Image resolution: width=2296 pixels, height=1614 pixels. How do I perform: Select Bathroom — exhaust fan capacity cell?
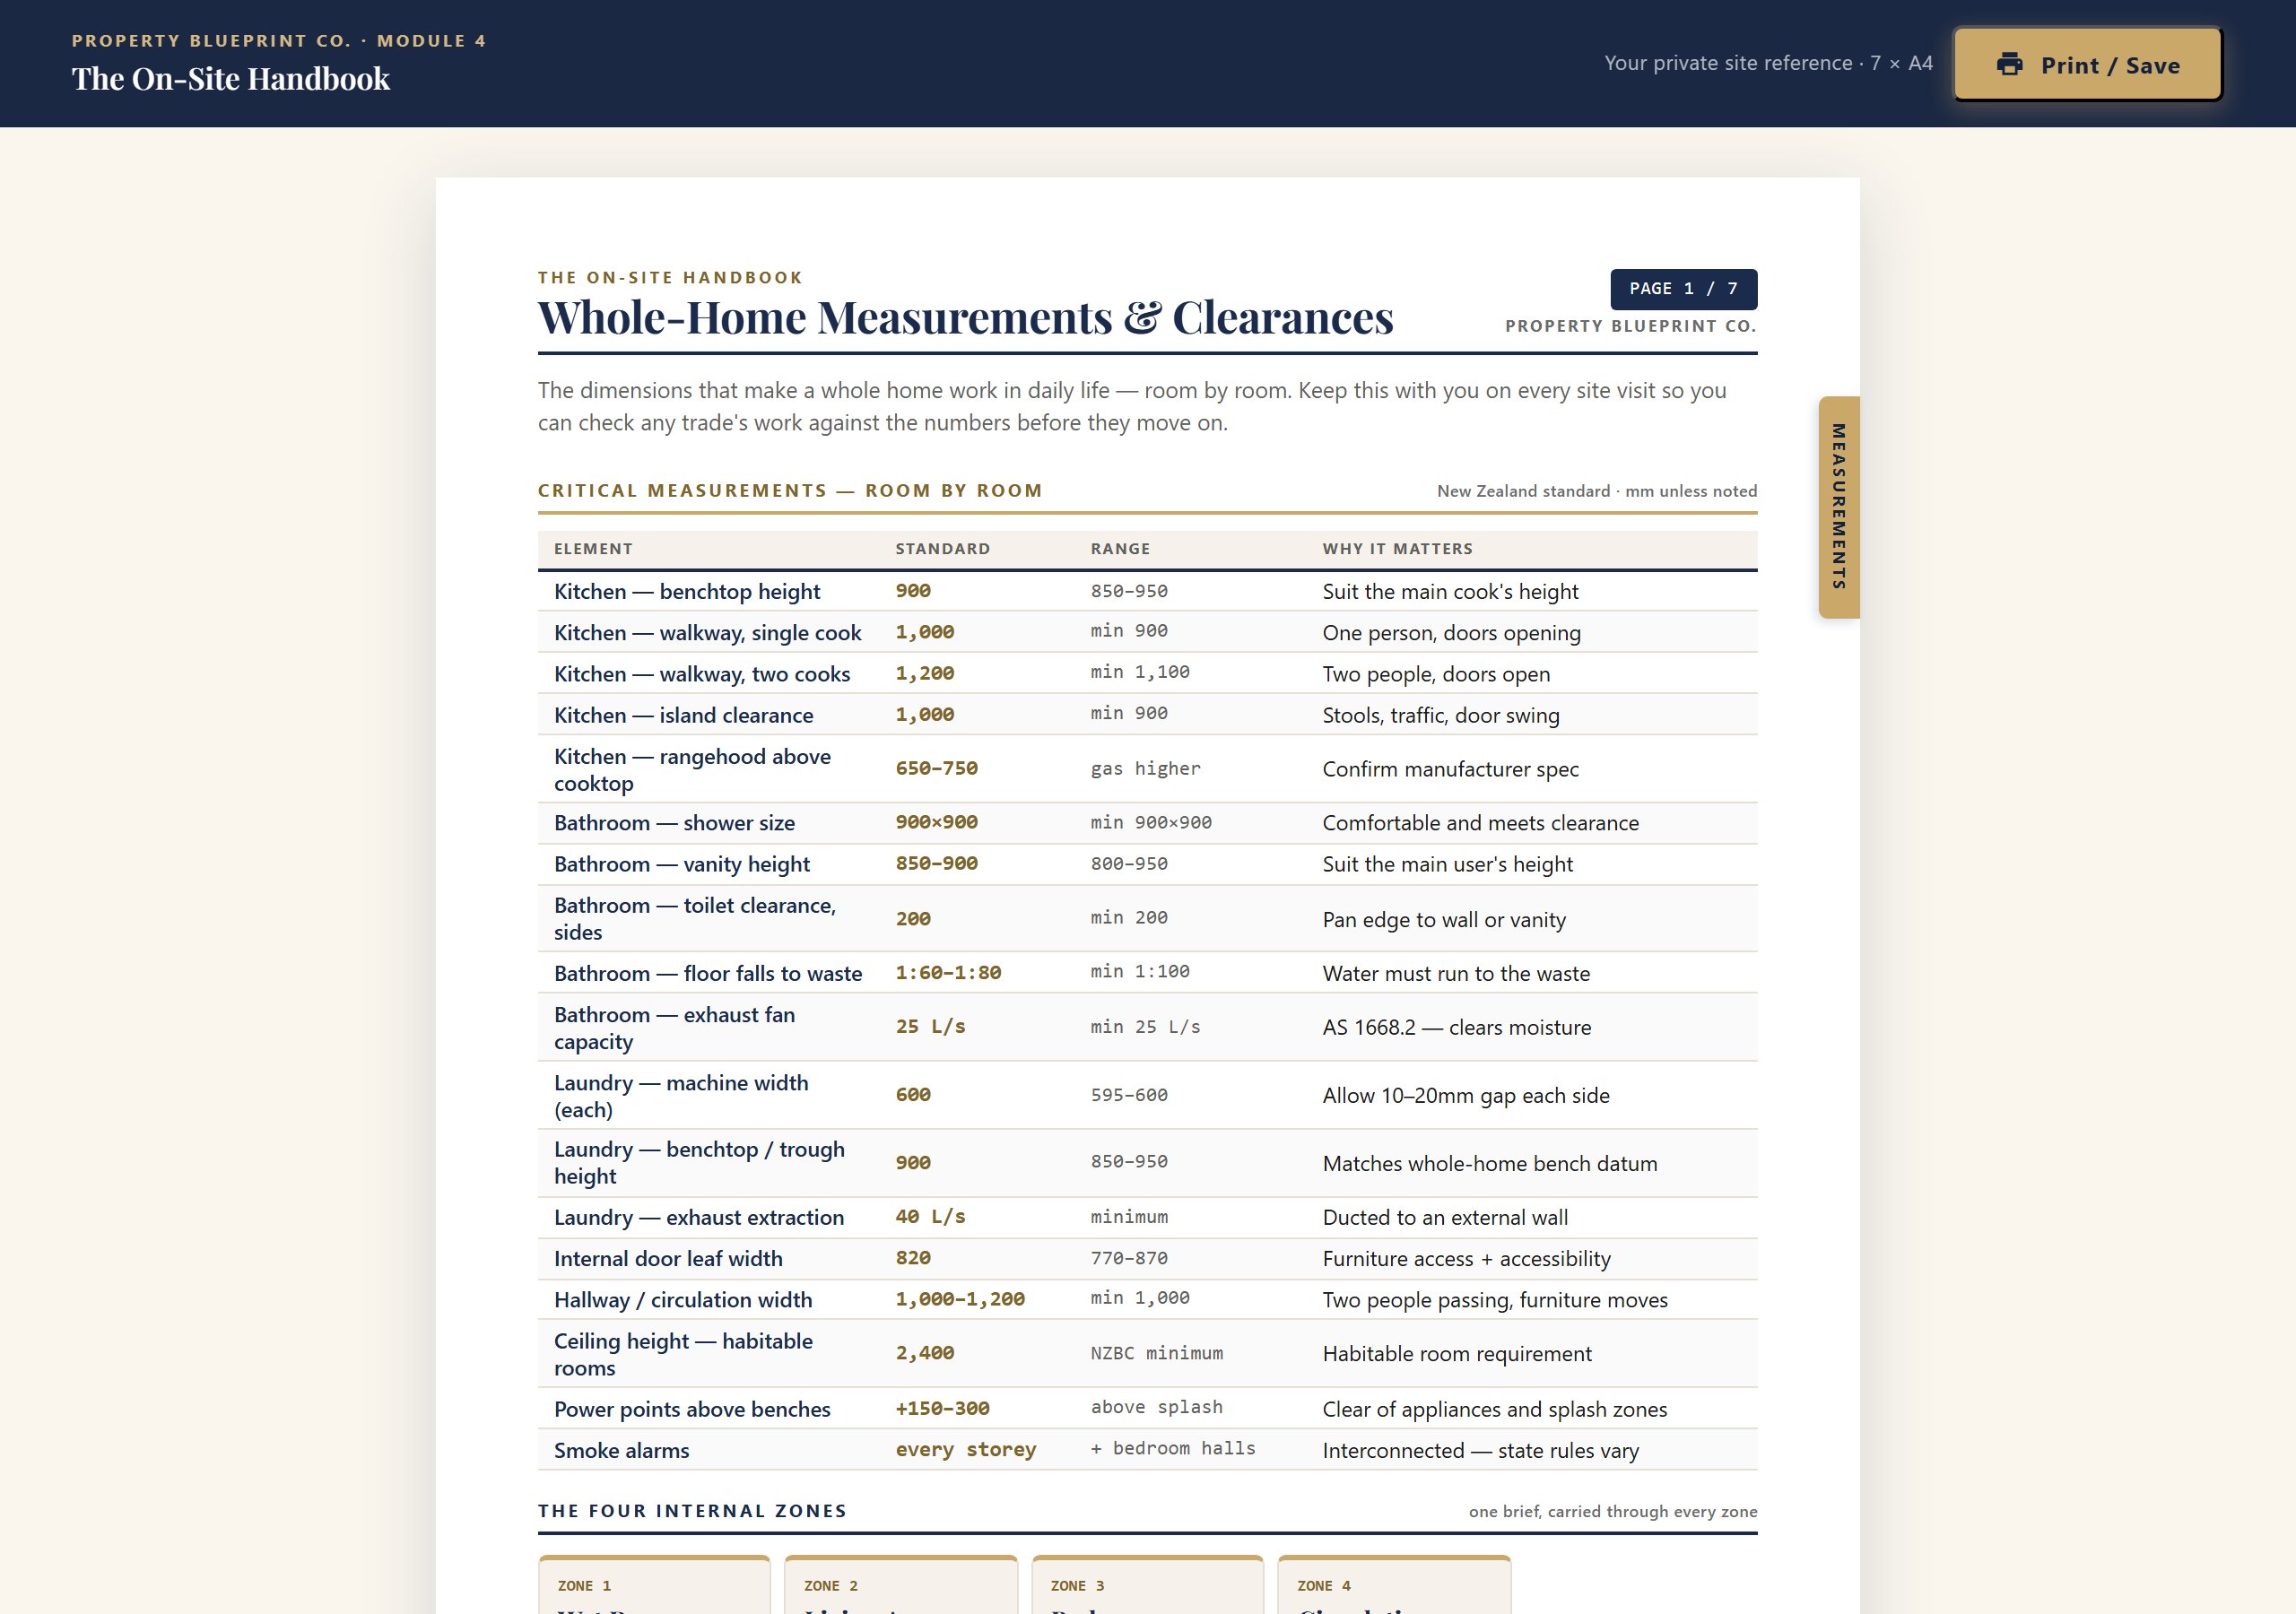click(675, 1028)
